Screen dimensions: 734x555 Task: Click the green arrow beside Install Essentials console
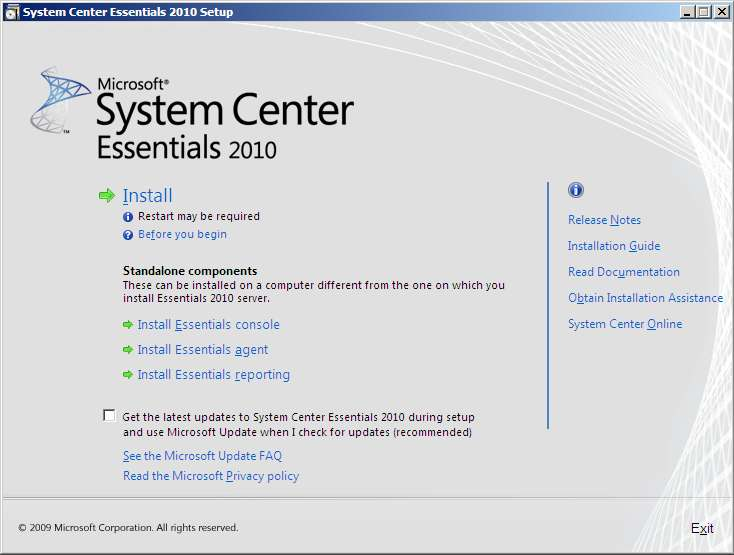pos(128,325)
